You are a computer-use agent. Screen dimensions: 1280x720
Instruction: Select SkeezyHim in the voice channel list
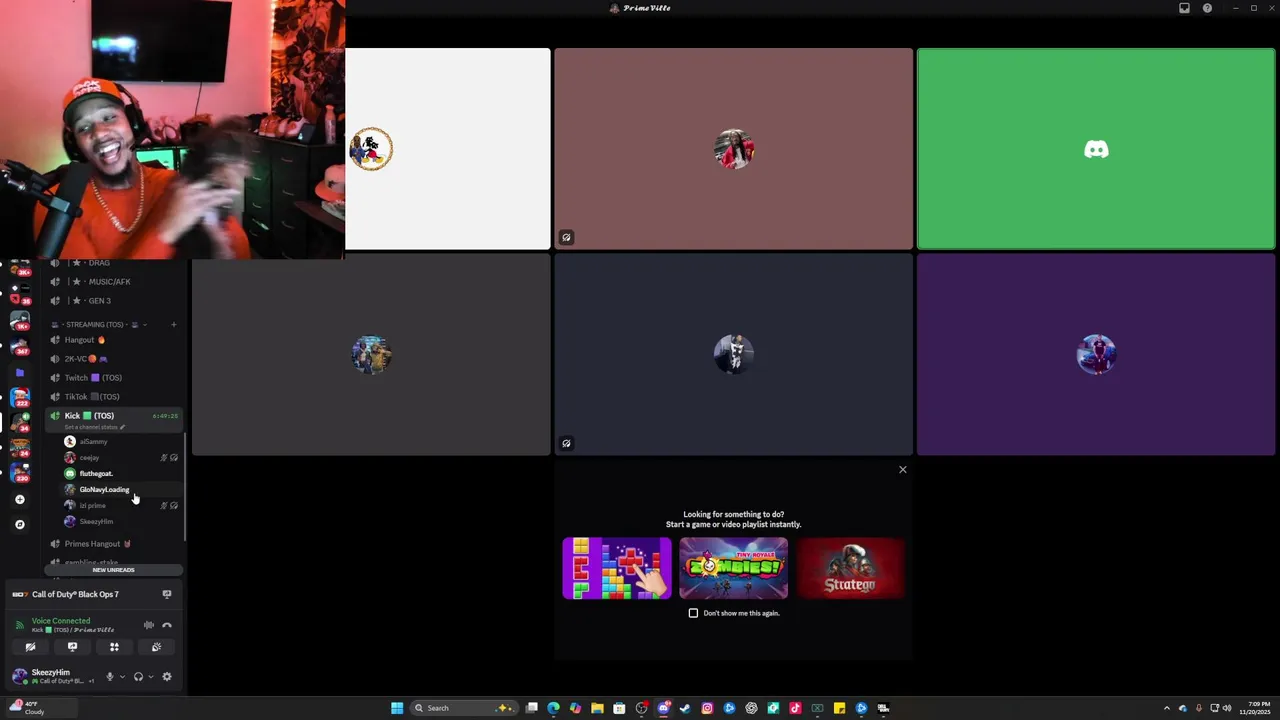click(121, 522)
